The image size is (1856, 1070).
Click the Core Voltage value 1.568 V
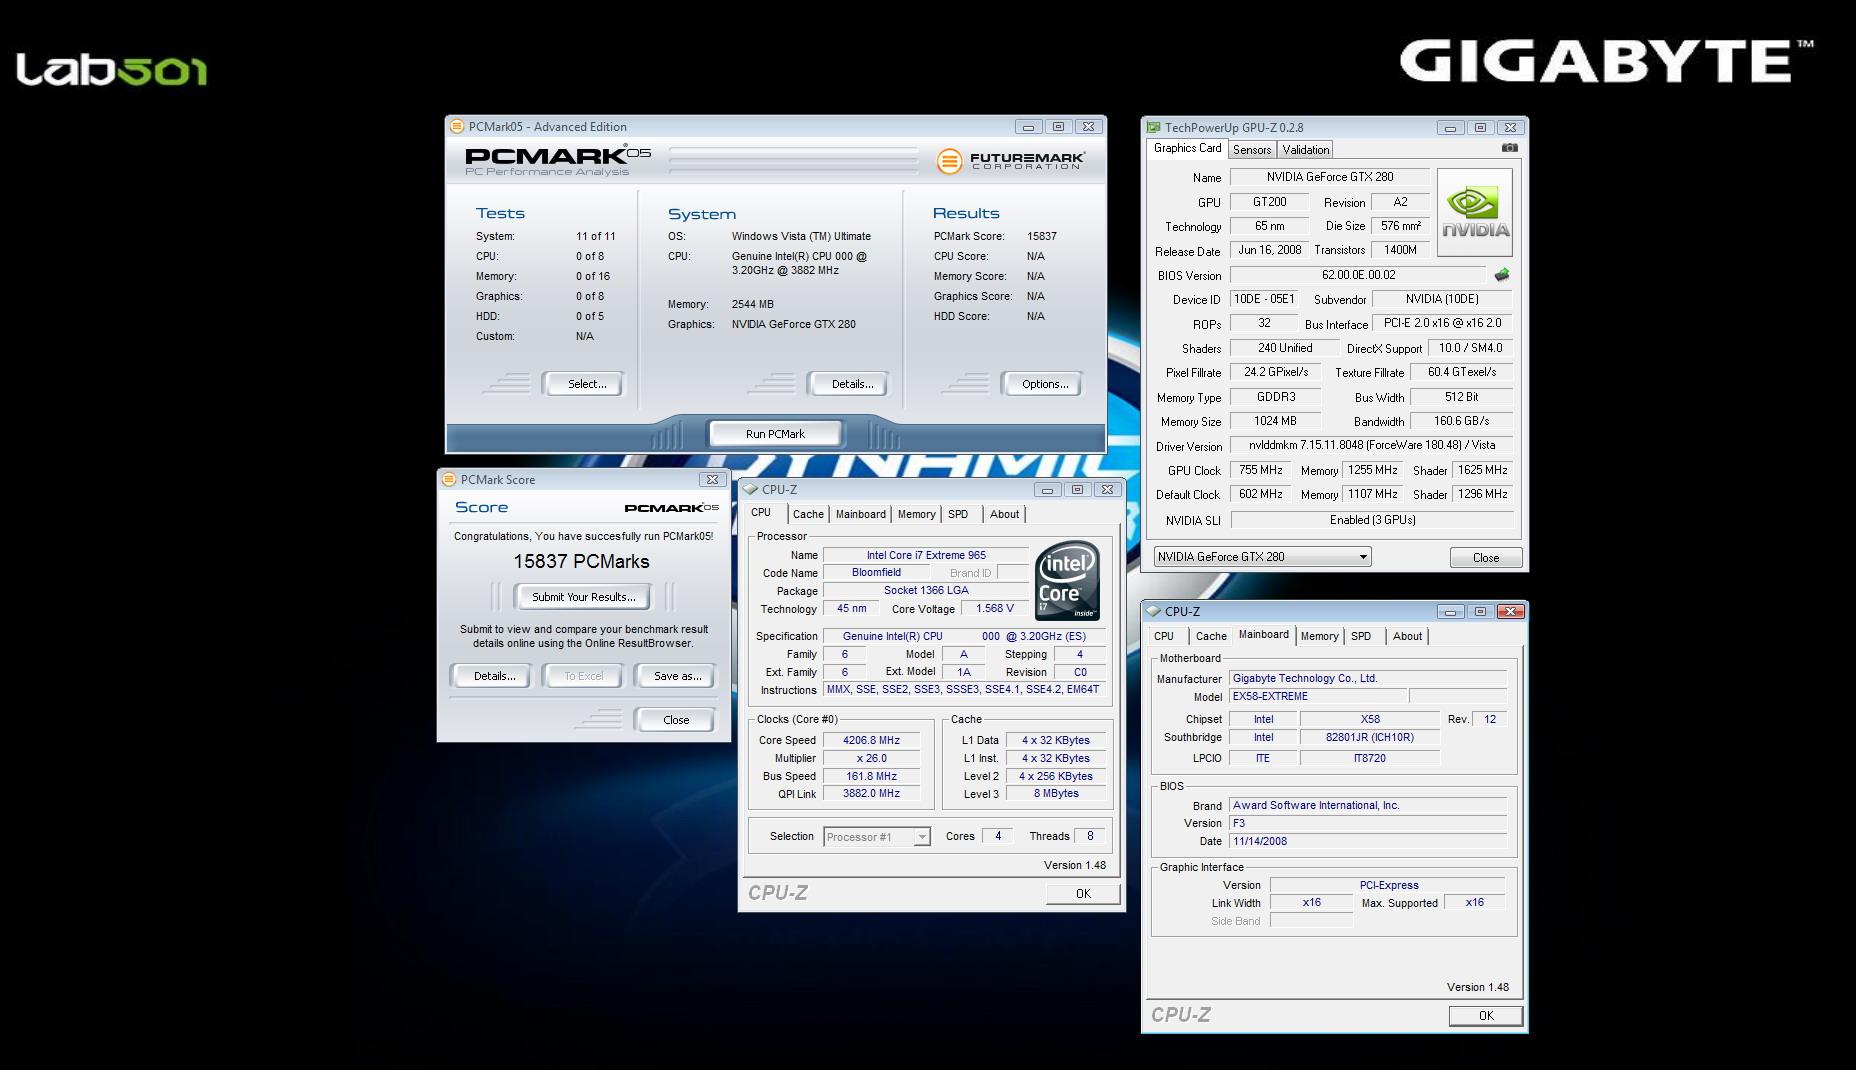[994, 608]
